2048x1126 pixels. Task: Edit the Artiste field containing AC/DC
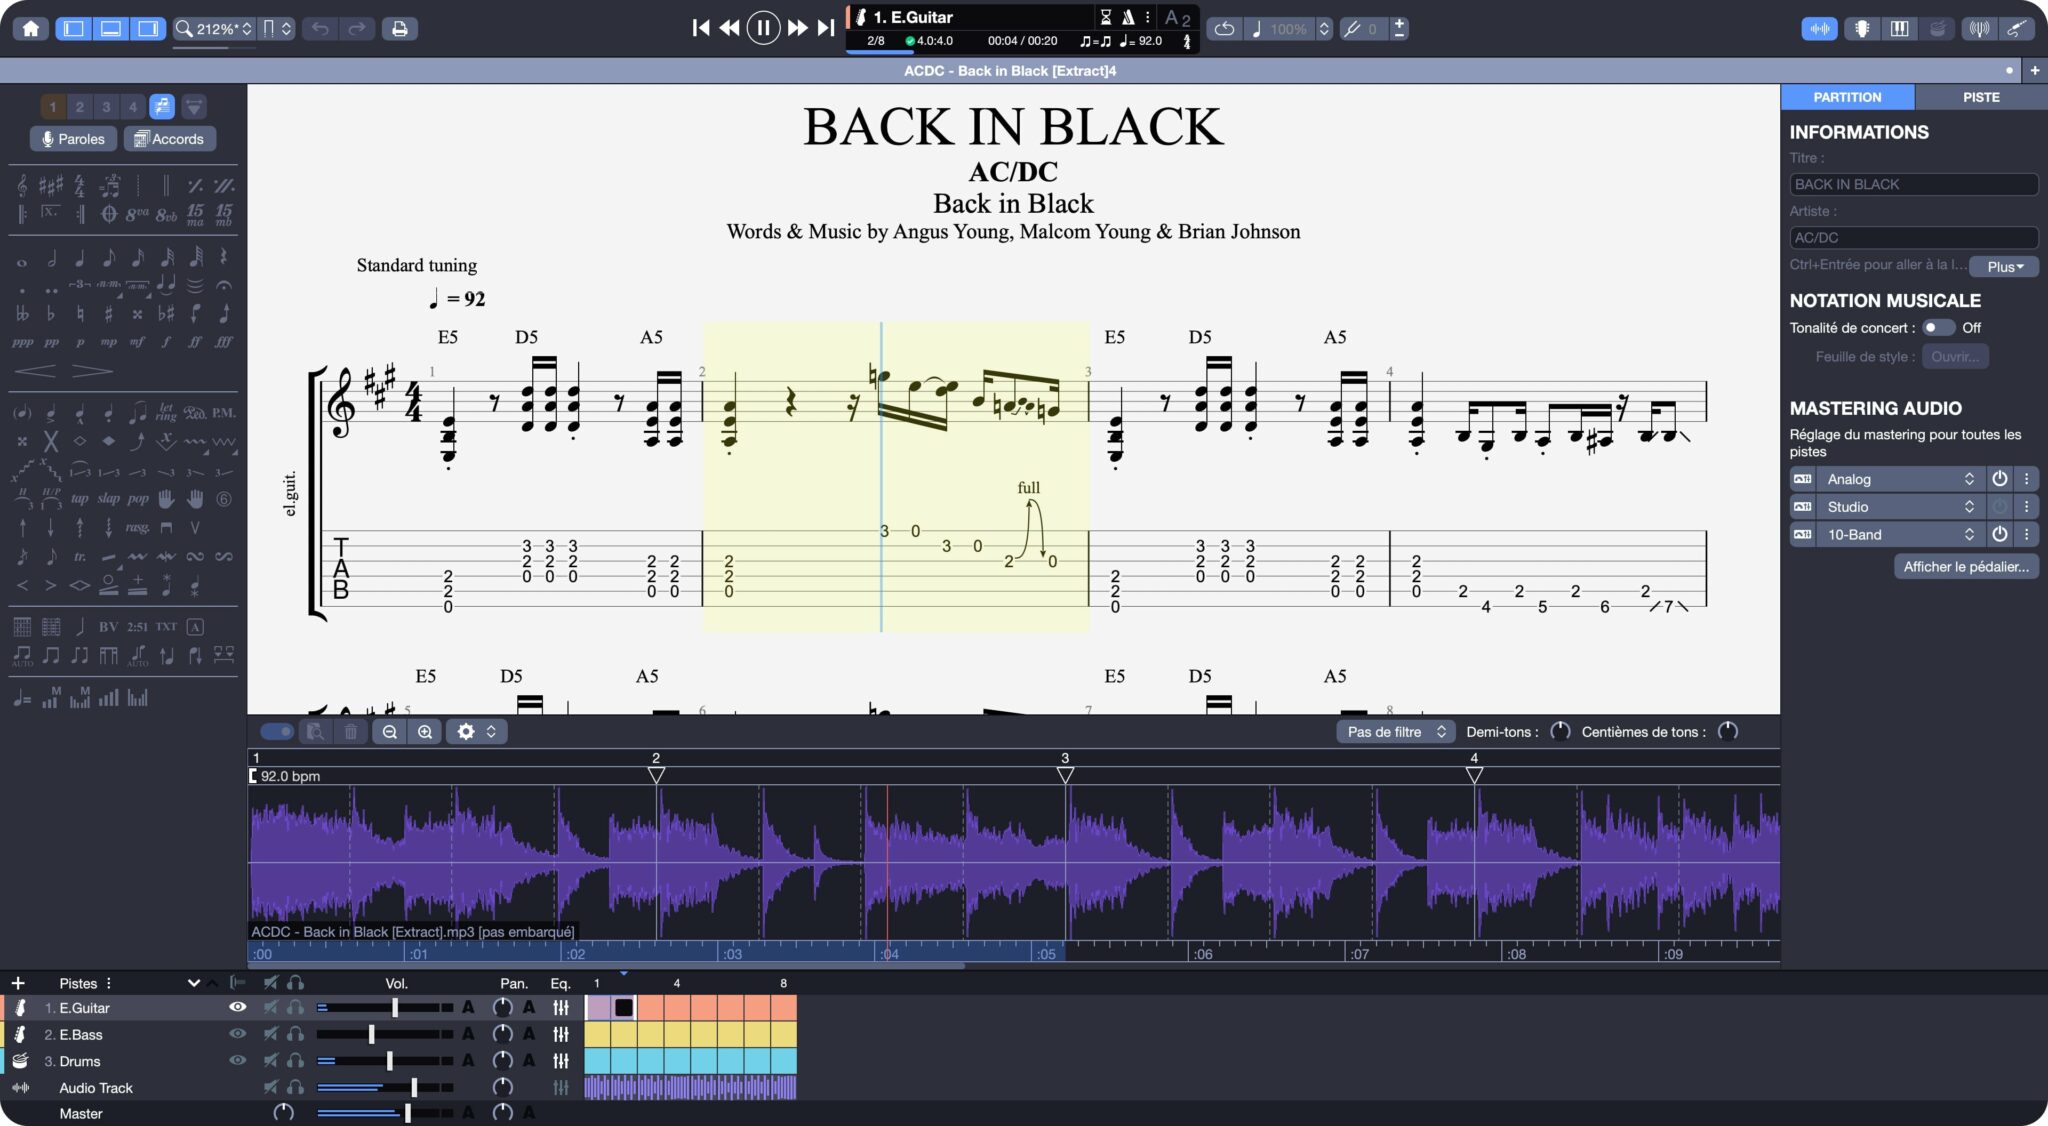click(x=1912, y=237)
